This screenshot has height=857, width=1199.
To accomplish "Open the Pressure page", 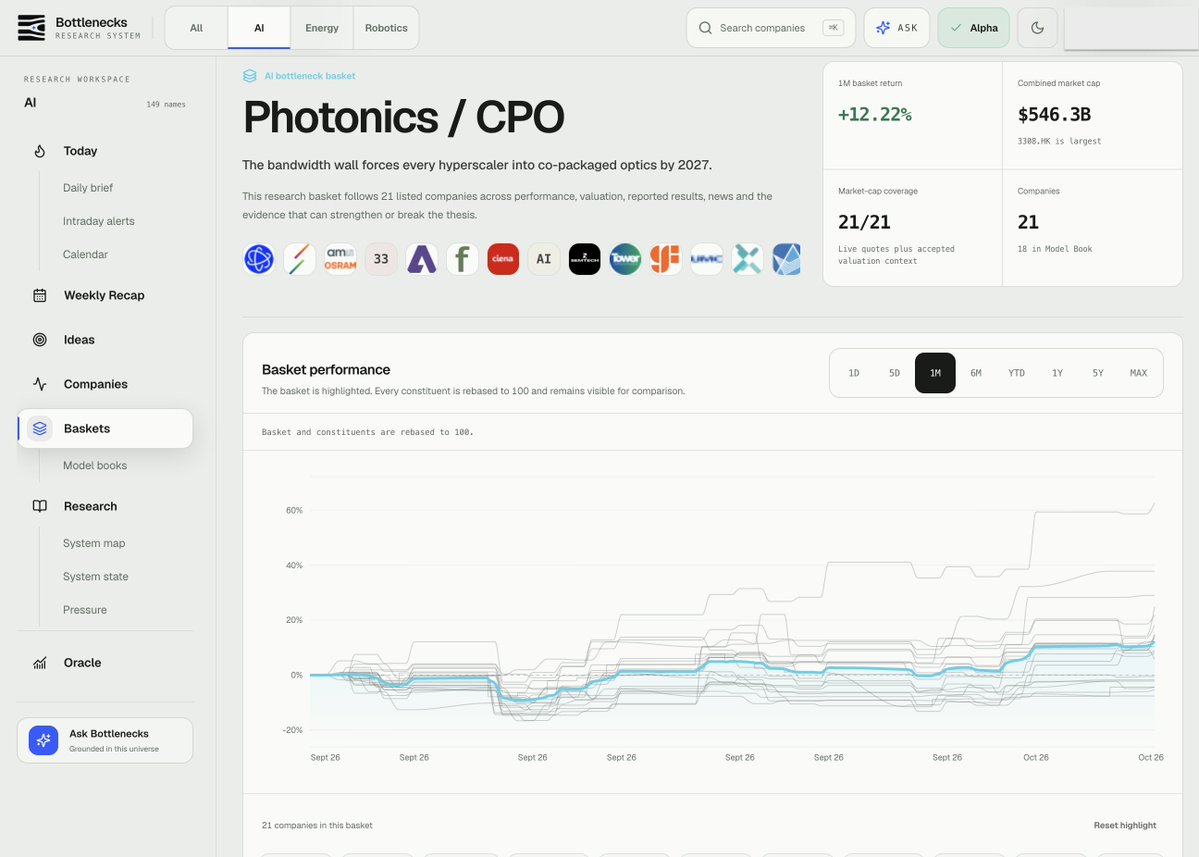I will tap(85, 610).
